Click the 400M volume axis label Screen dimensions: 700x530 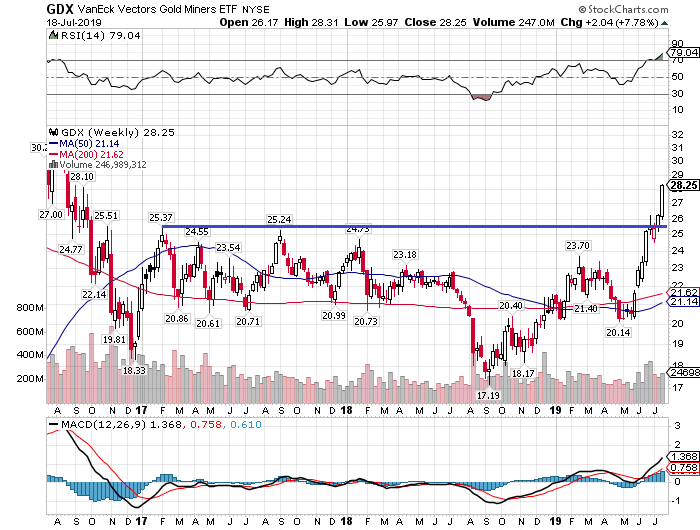(30, 355)
